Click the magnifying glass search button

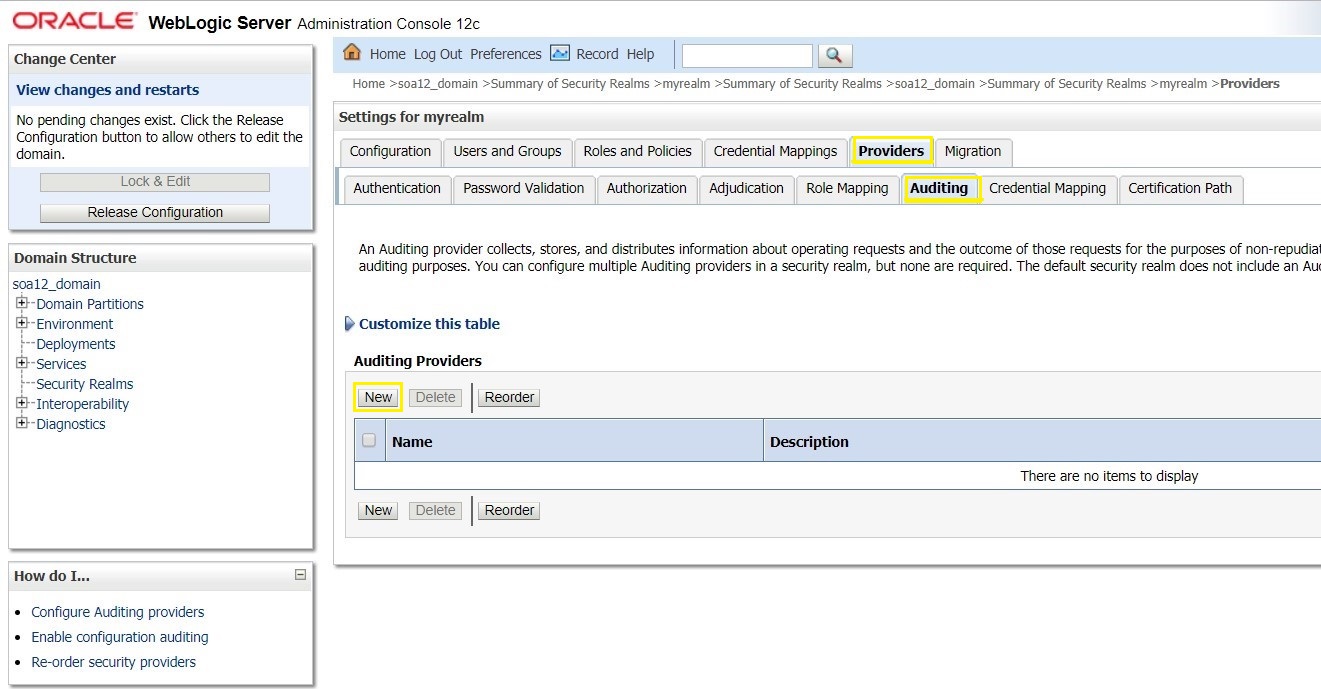pyautogui.click(x=834, y=55)
